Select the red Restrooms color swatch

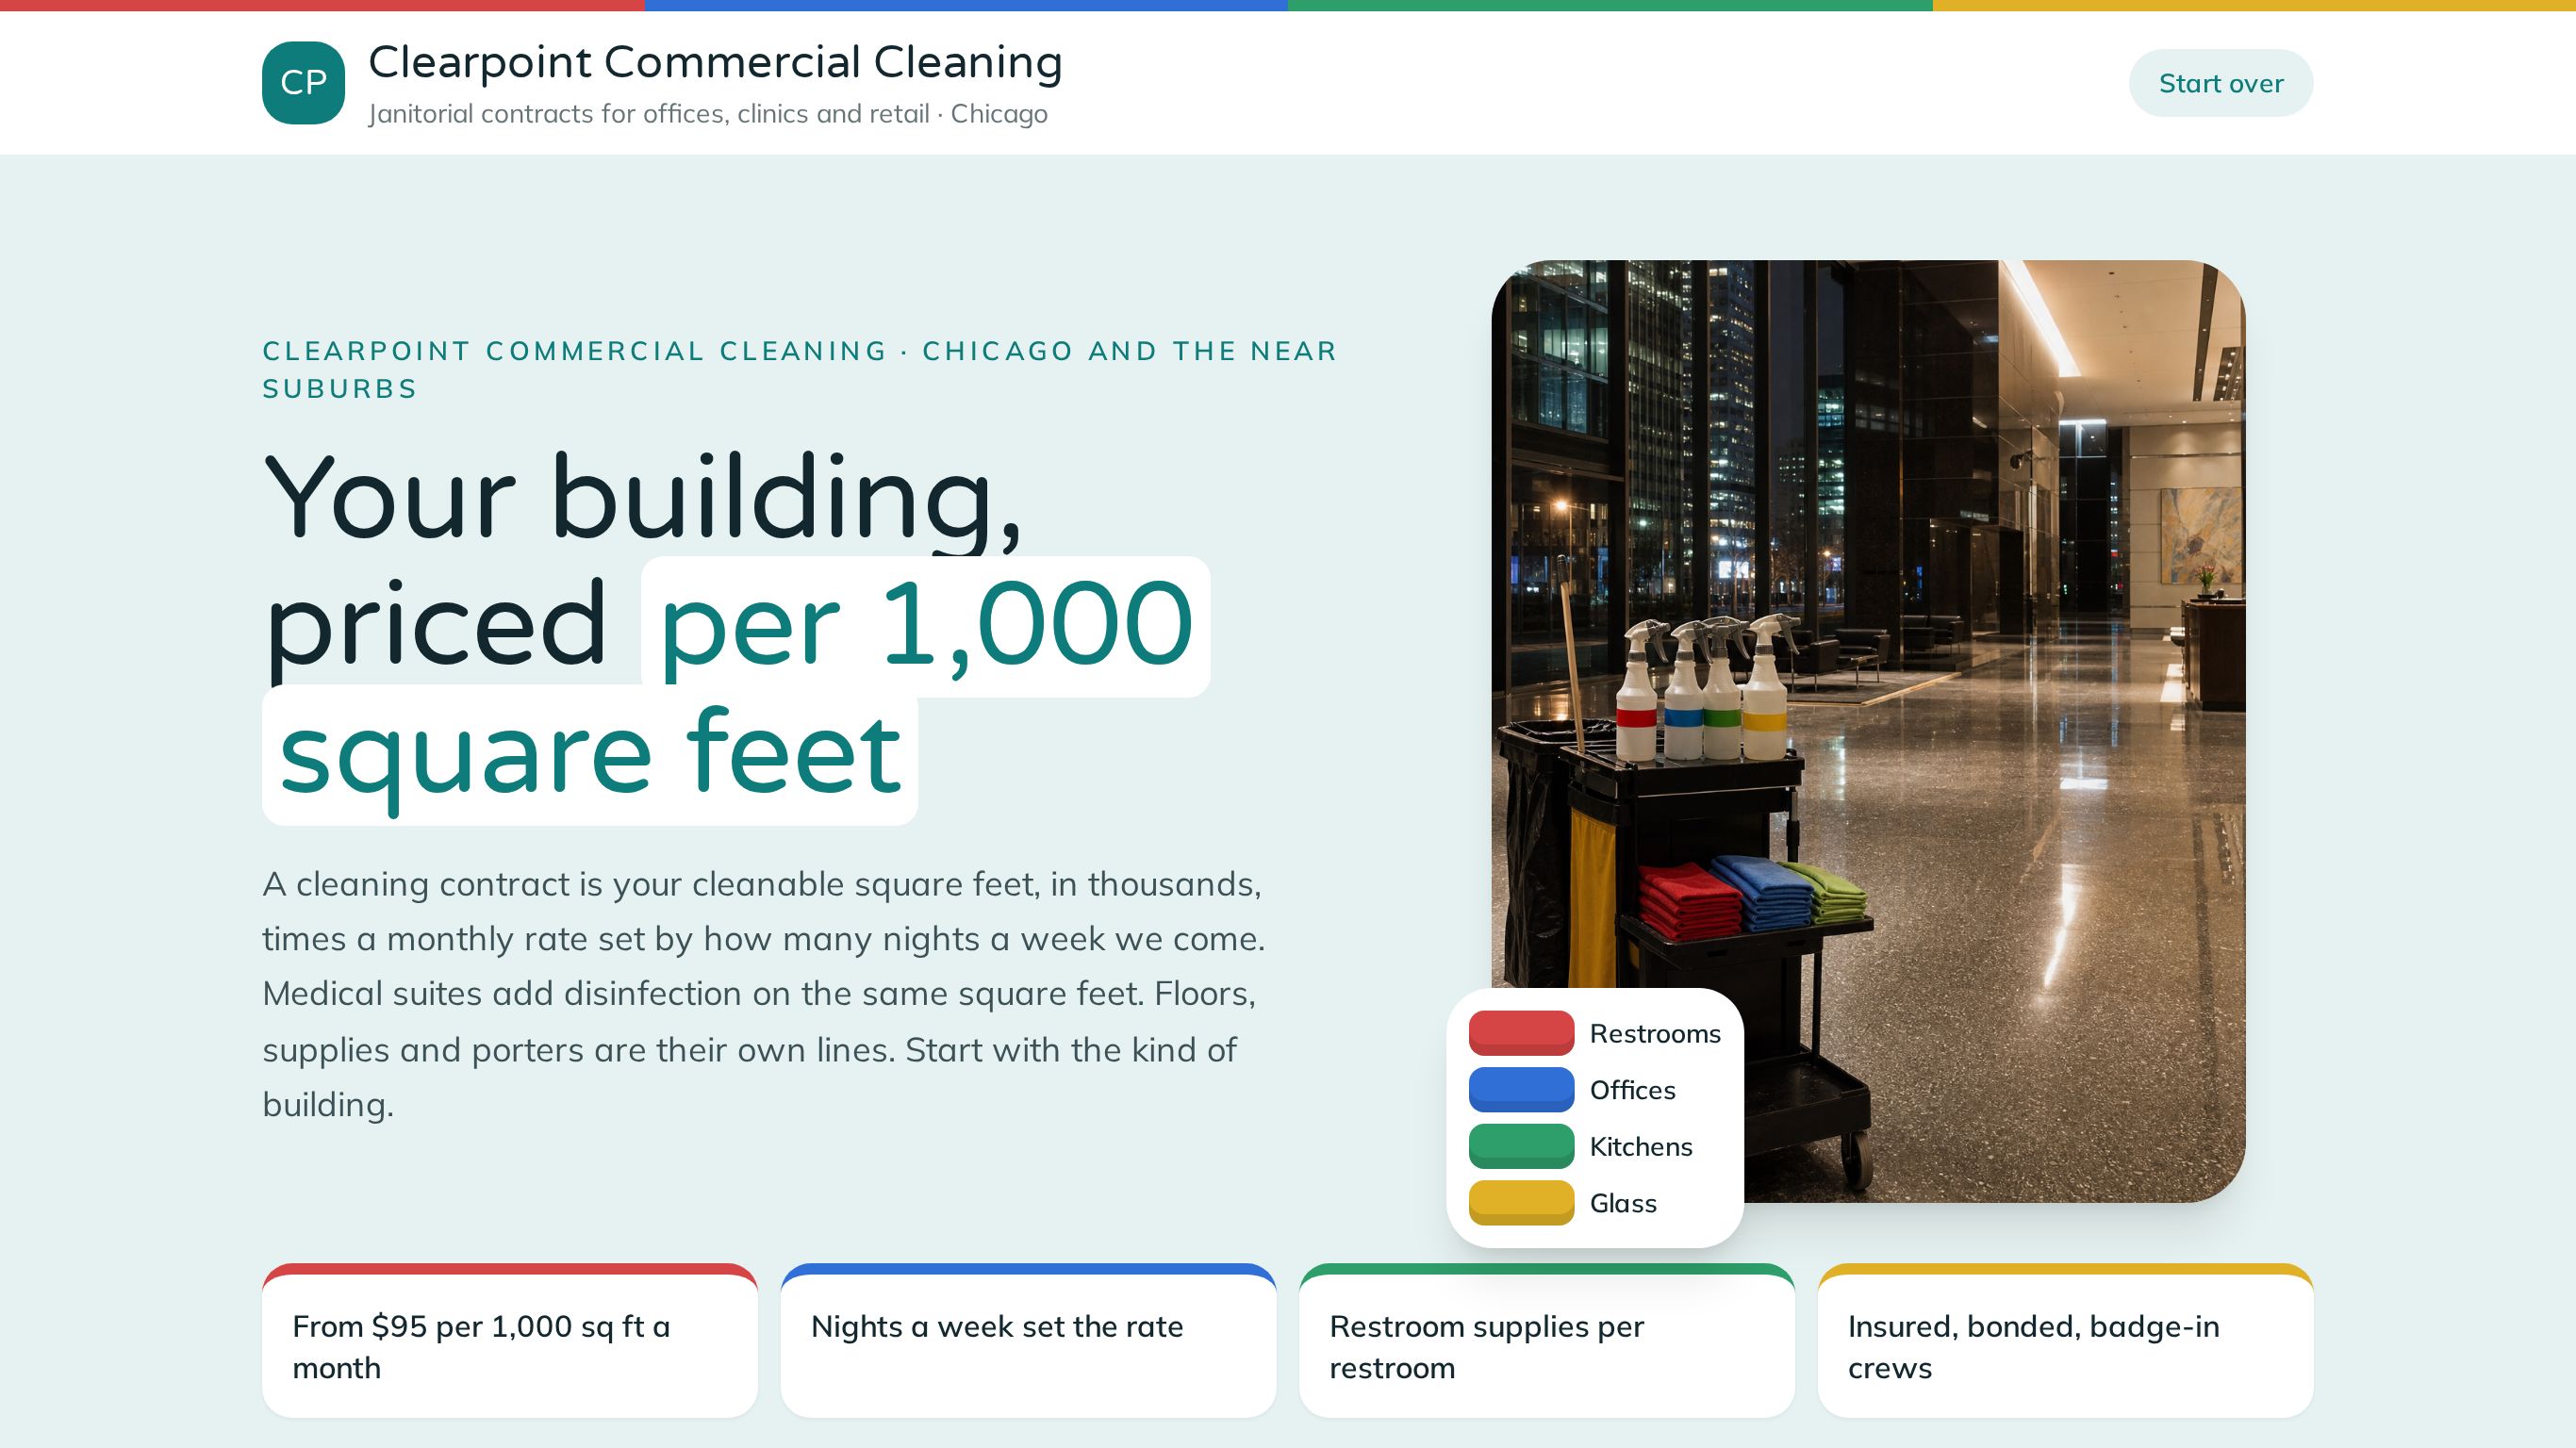click(x=1521, y=1033)
